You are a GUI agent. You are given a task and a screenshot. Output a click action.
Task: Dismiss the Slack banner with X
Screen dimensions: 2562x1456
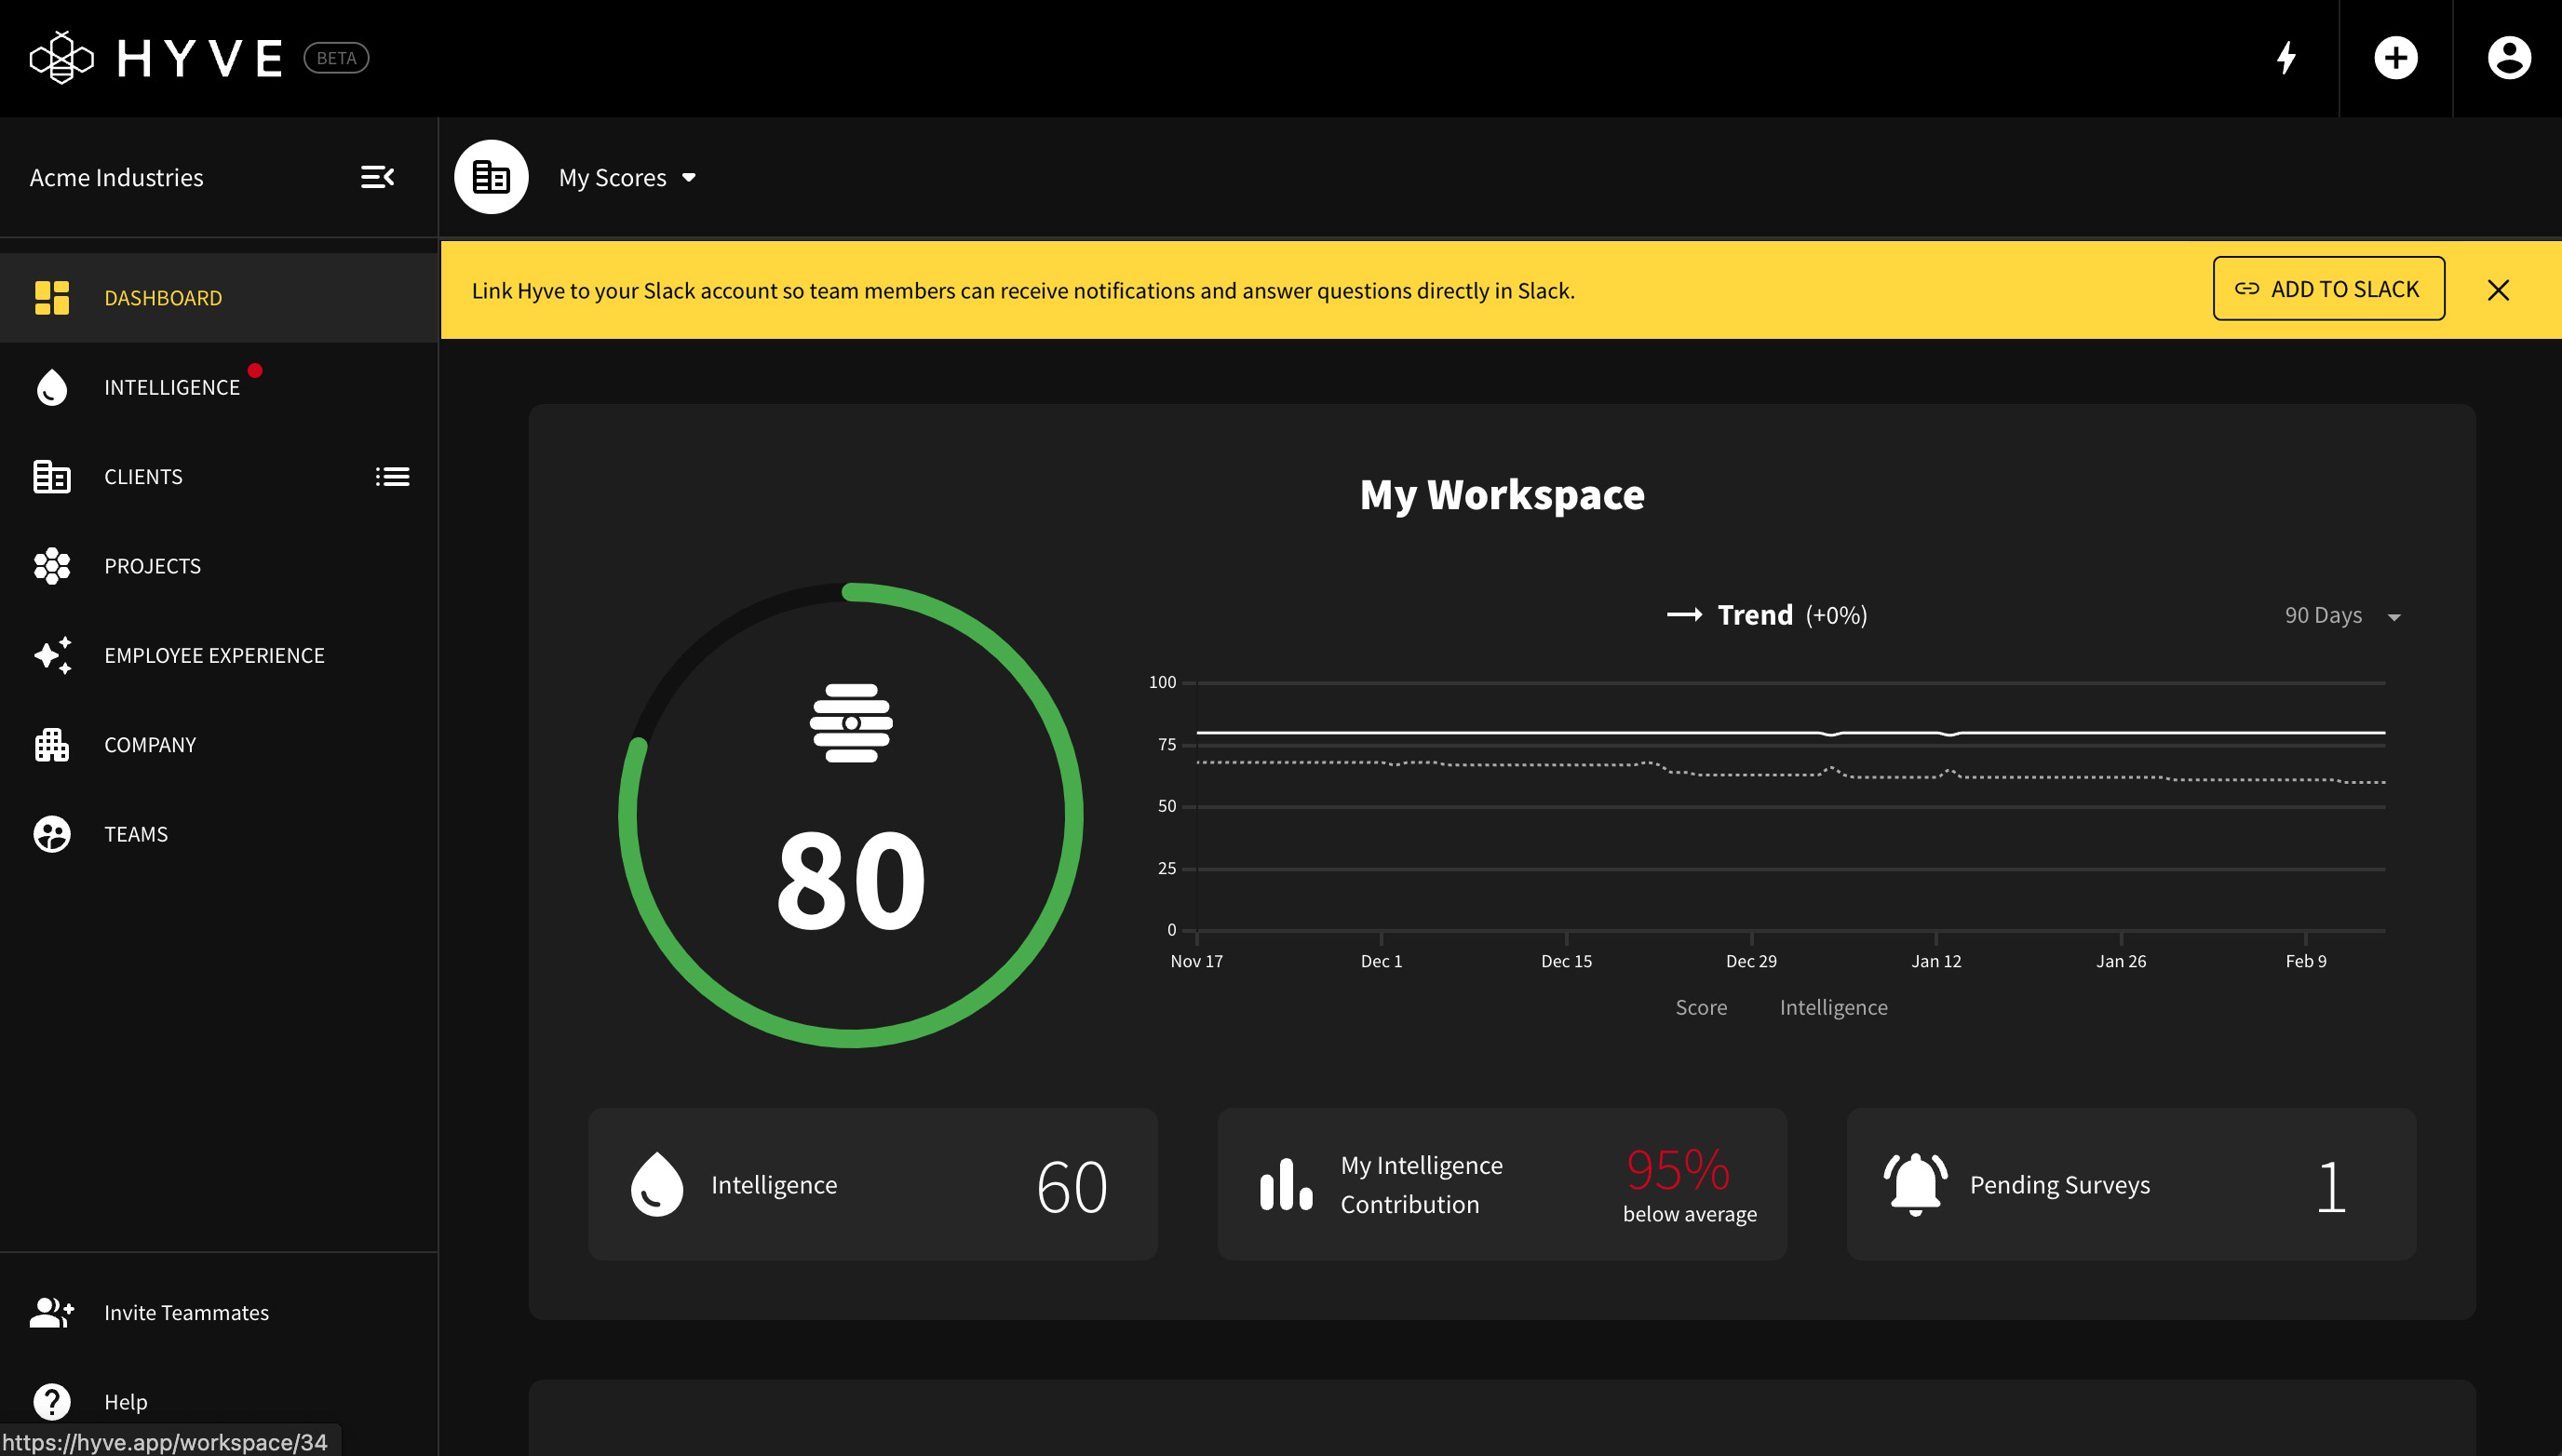point(2498,290)
